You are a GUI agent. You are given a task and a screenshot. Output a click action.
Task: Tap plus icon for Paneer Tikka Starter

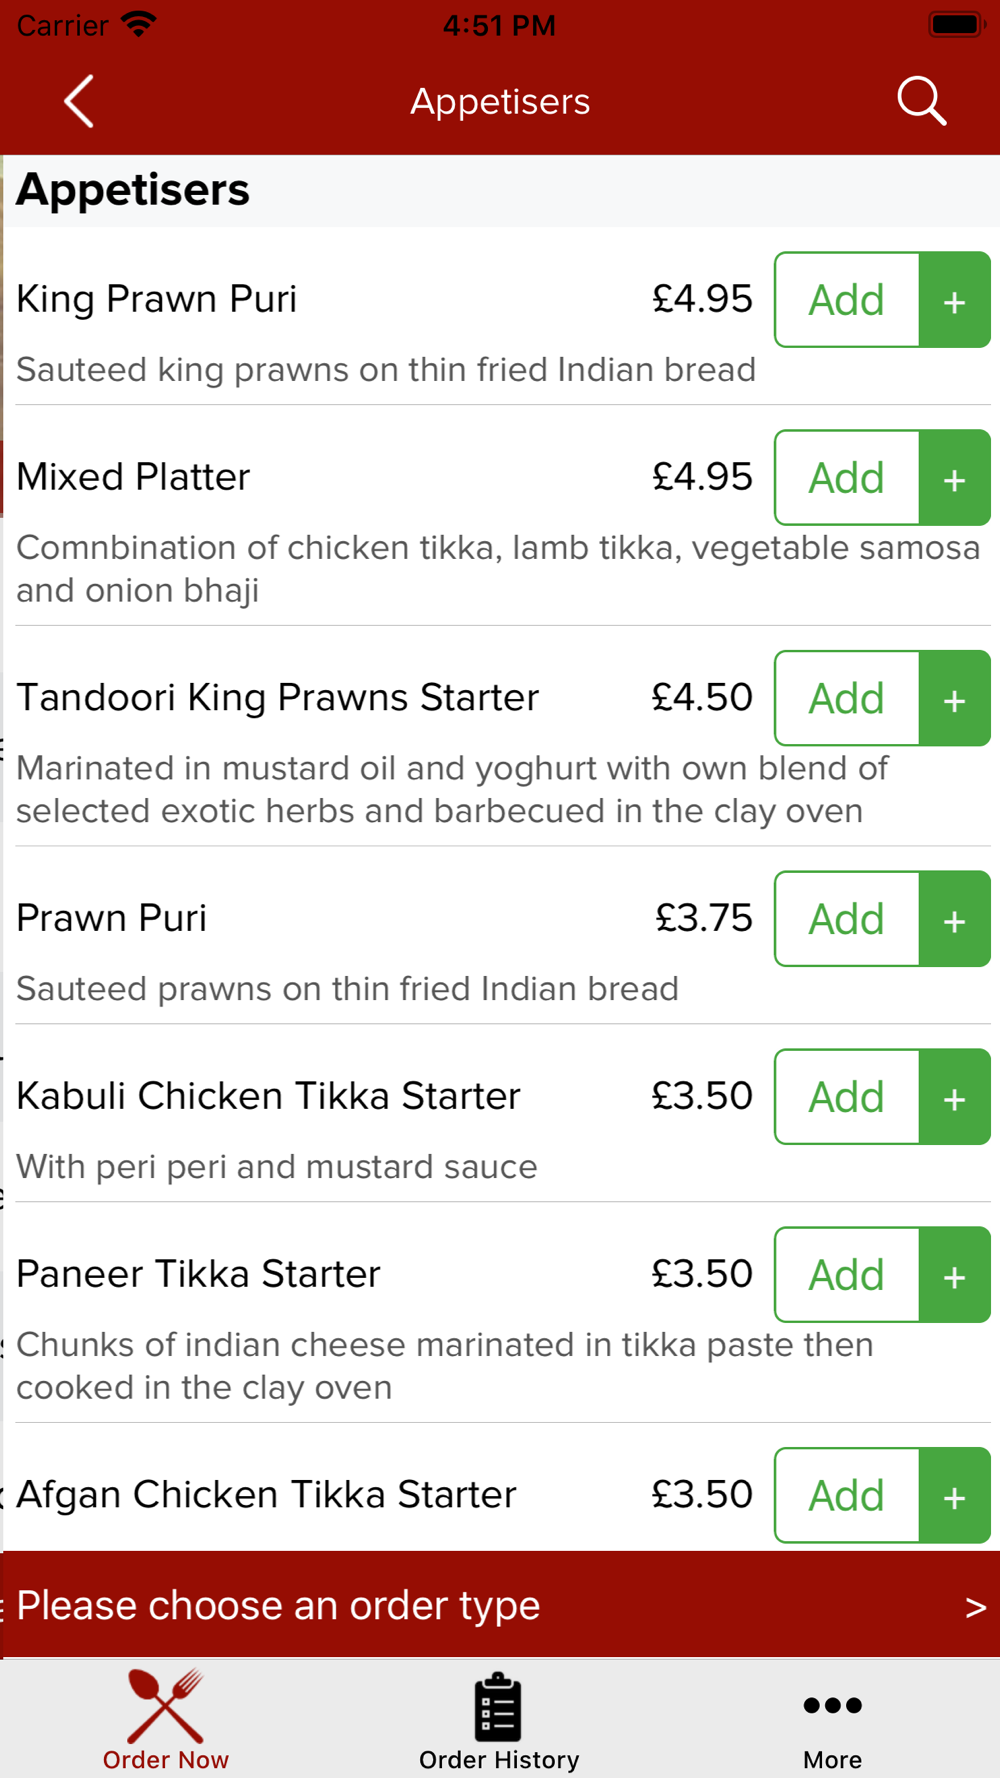tap(955, 1275)
